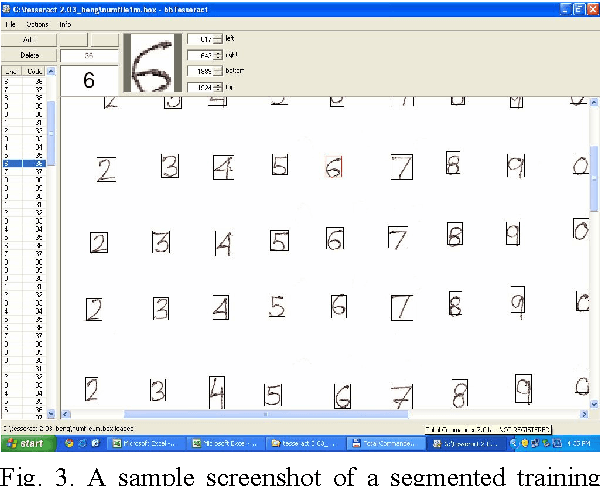
Task: Select the highlighted row in the box list
Action: coord(24,163)
